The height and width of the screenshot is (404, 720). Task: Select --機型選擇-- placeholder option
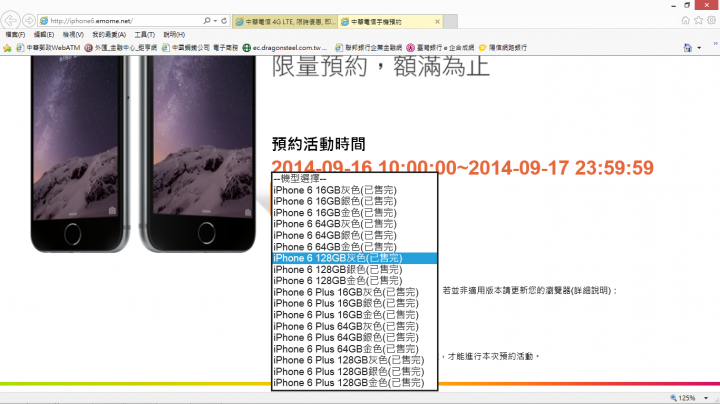(354, 179)
